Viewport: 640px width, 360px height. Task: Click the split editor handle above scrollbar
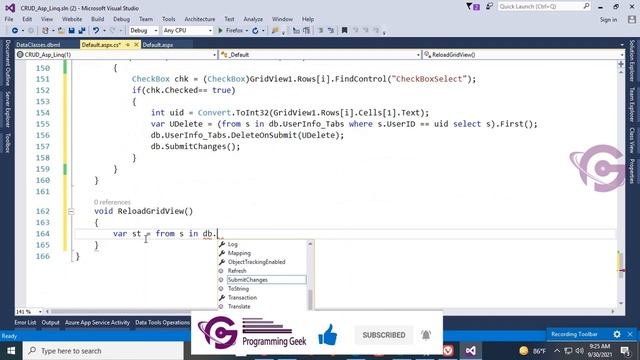click(x=621, y=64)
